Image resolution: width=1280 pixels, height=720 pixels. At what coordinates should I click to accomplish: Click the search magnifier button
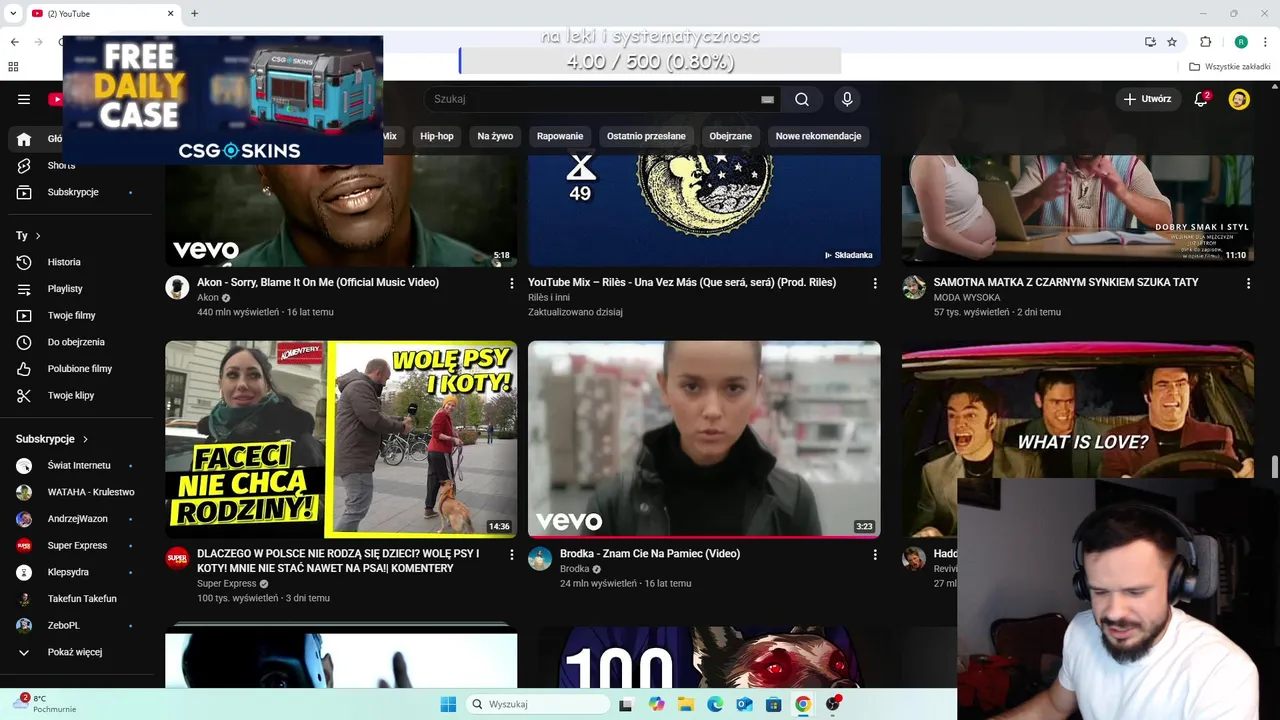(x=802, y=99)
